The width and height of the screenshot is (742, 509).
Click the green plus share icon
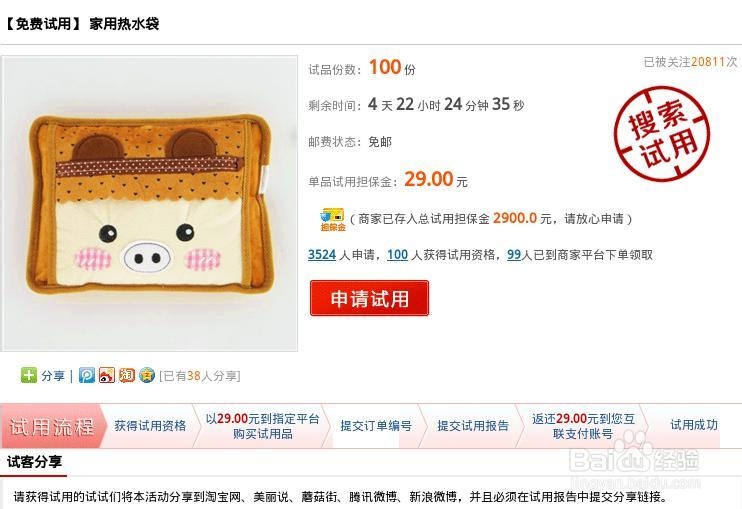coord(29,375)
